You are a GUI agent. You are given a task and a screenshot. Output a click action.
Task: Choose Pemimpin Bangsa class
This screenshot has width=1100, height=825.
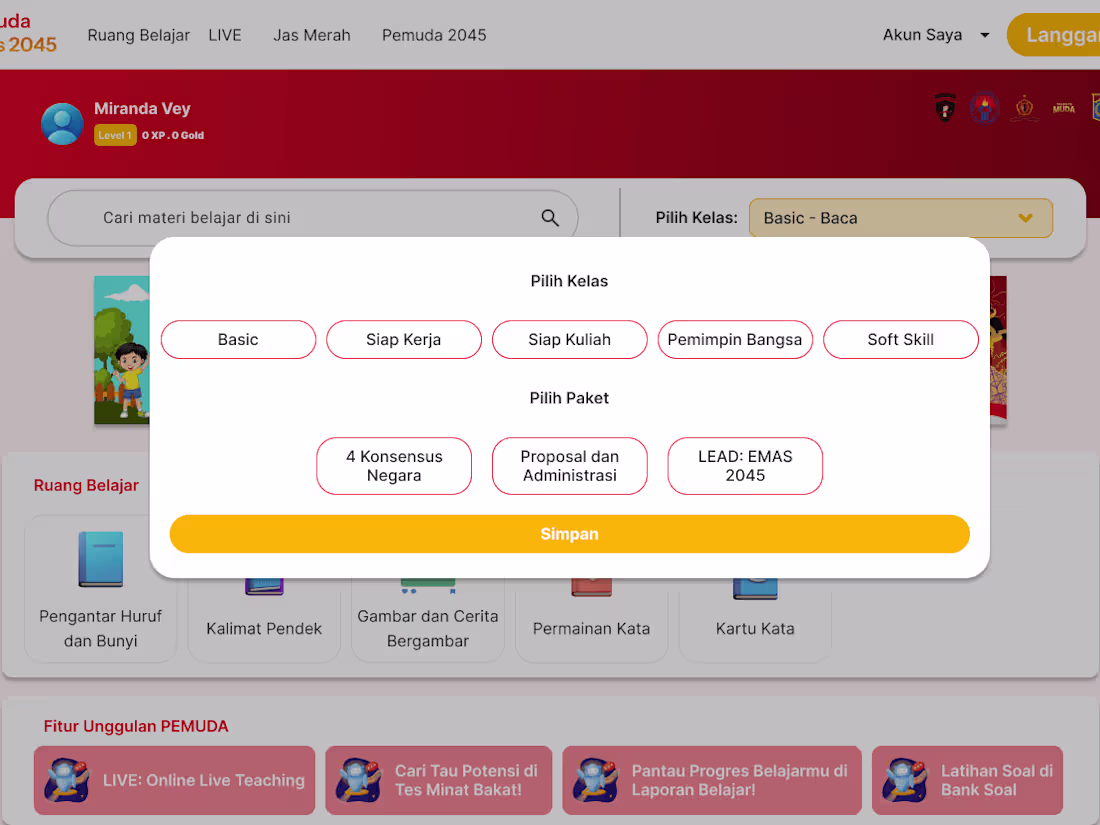point(735,340)
